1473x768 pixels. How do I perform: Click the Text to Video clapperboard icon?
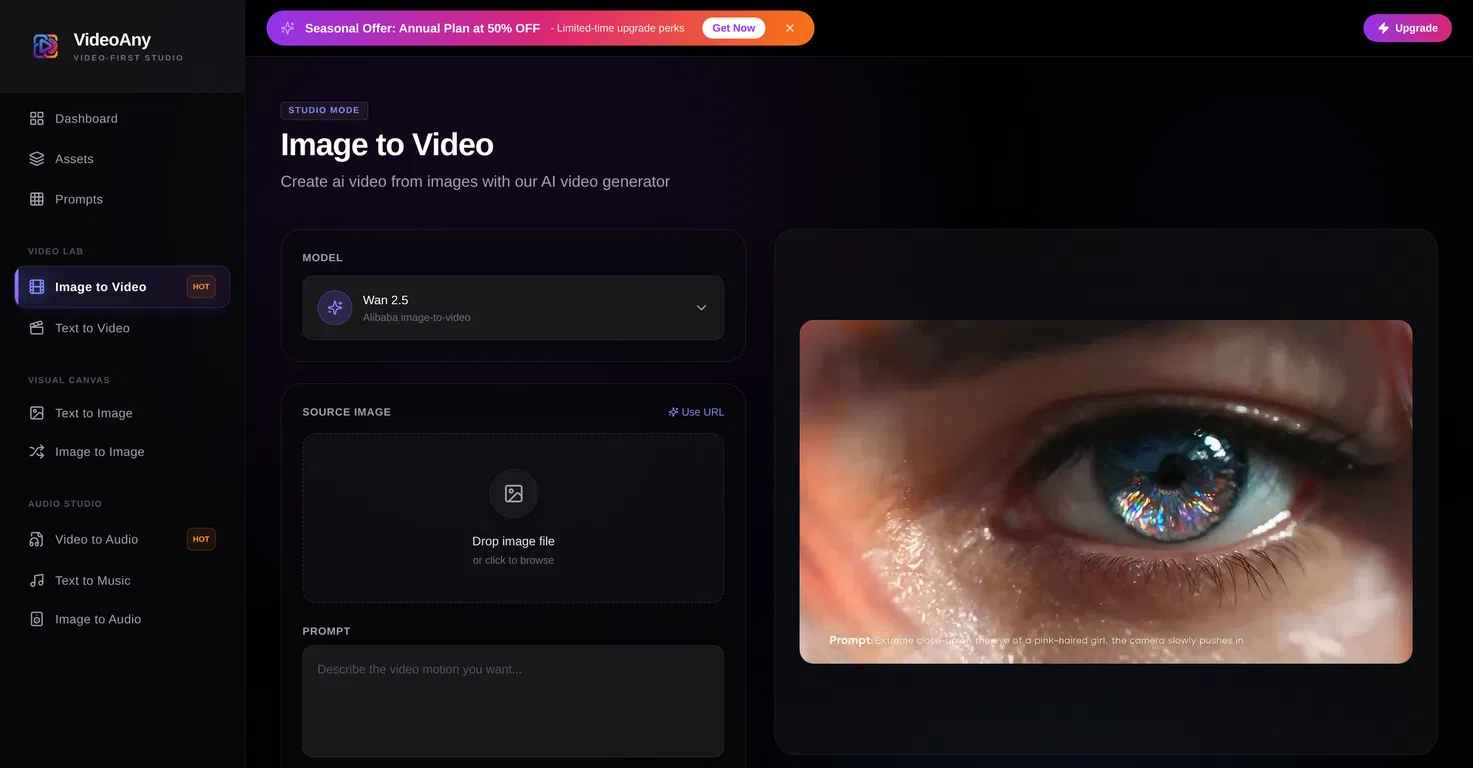[37, 328]
